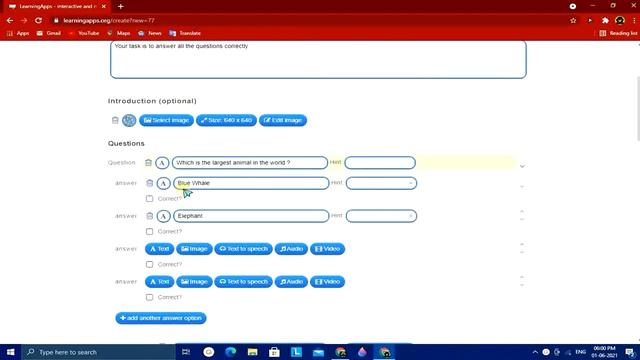Open the Chrome three-dot menu
Image resolution: width=640 pixels, height=360 pixels.
[x=634, y=20]
